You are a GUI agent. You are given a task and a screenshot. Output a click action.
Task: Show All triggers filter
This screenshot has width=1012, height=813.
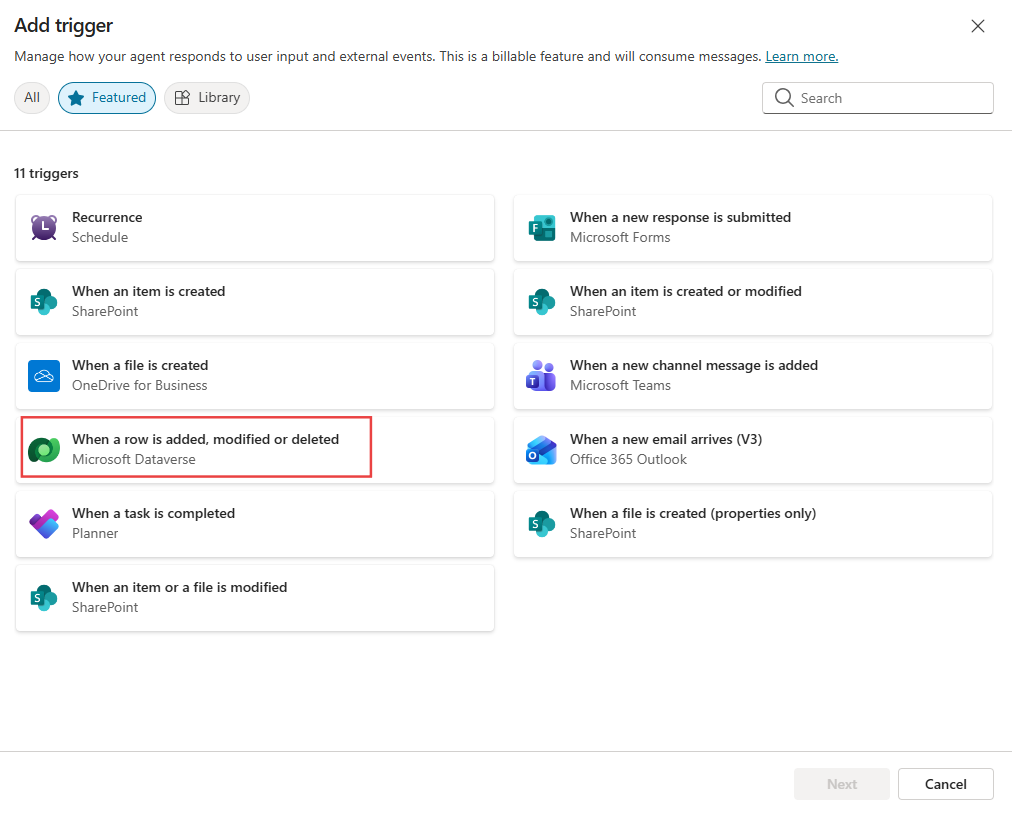pyautogui.click(x=32, y=97)
